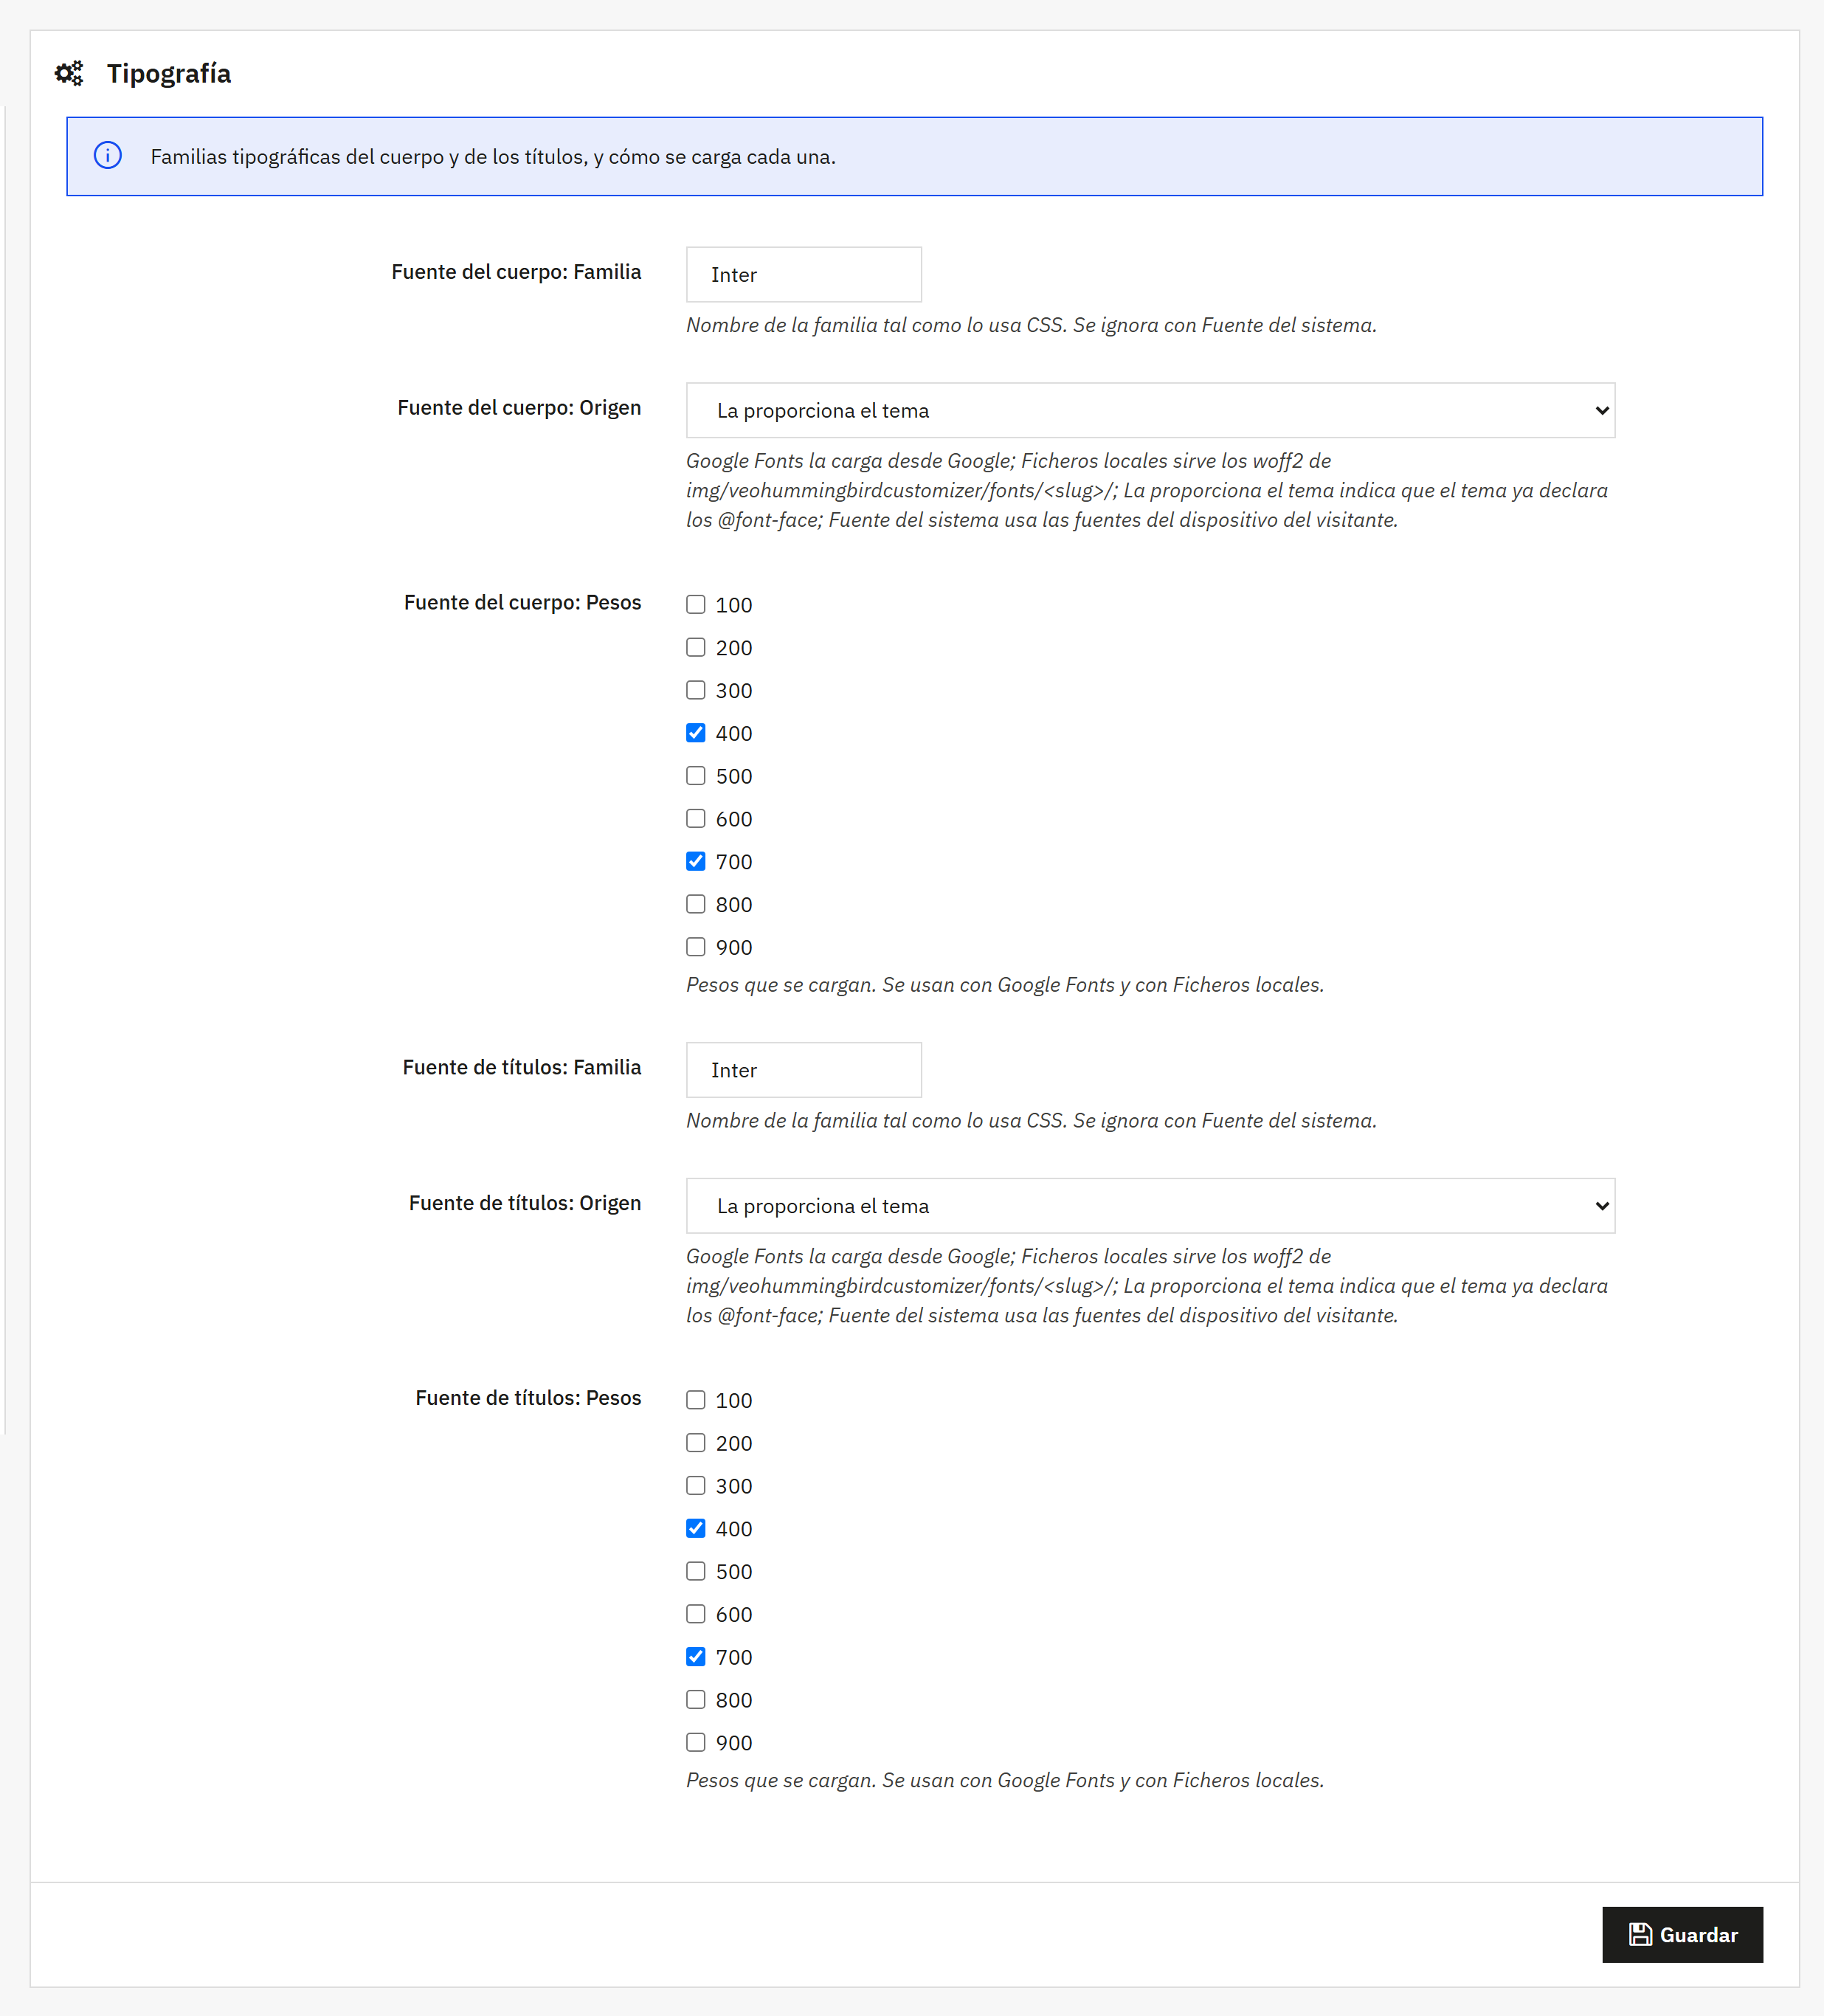Check the 100 weight for Fuente del cuerpo
Image resolution: width=1824 pixels, height=2016 pixels.
tap(696, 604)
